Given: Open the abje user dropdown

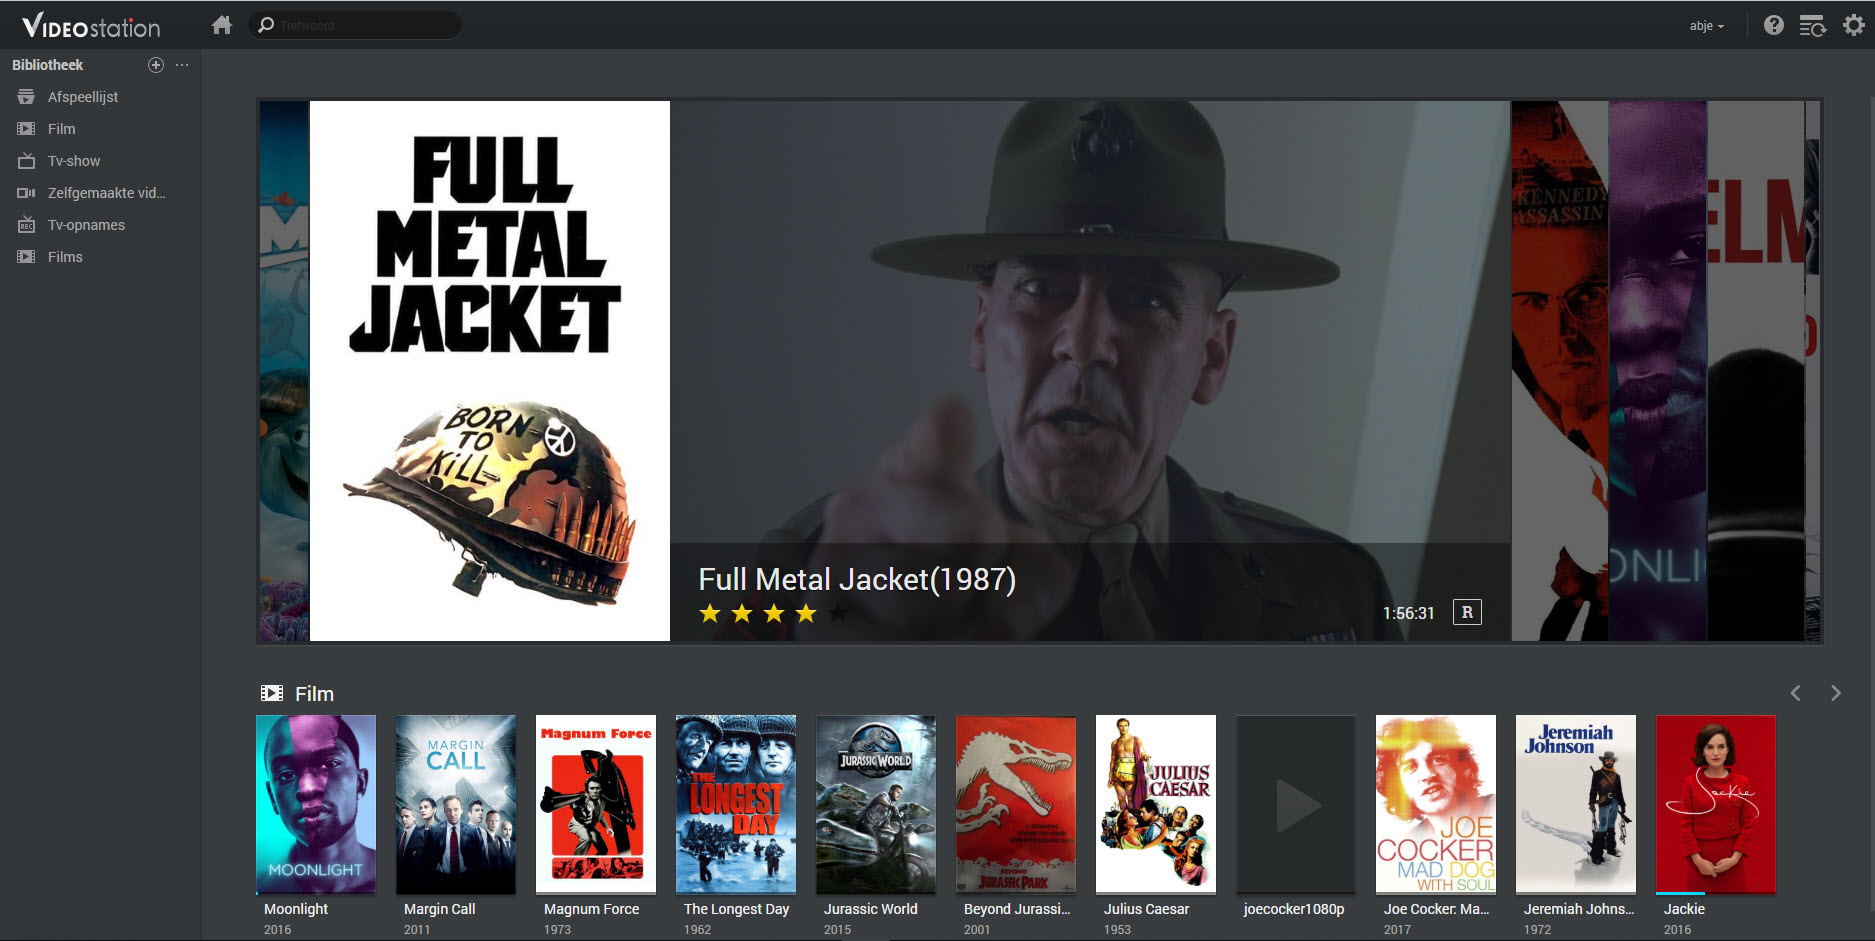Looking at the screenshot, I should tap(1707, 26).
